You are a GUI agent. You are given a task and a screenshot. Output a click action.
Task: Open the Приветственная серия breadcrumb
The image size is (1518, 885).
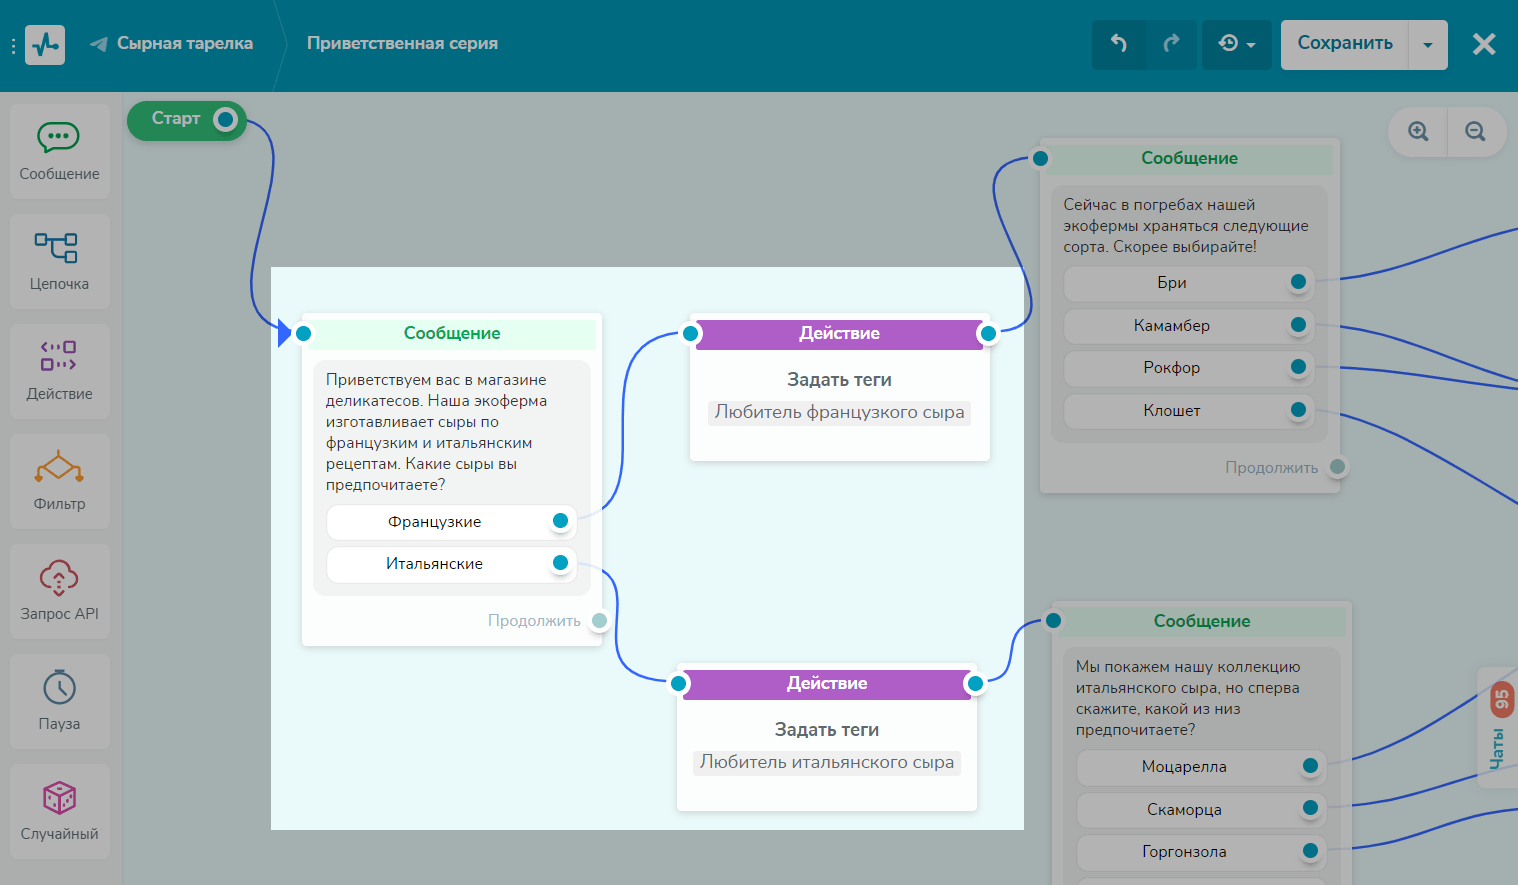coord(402,44)
